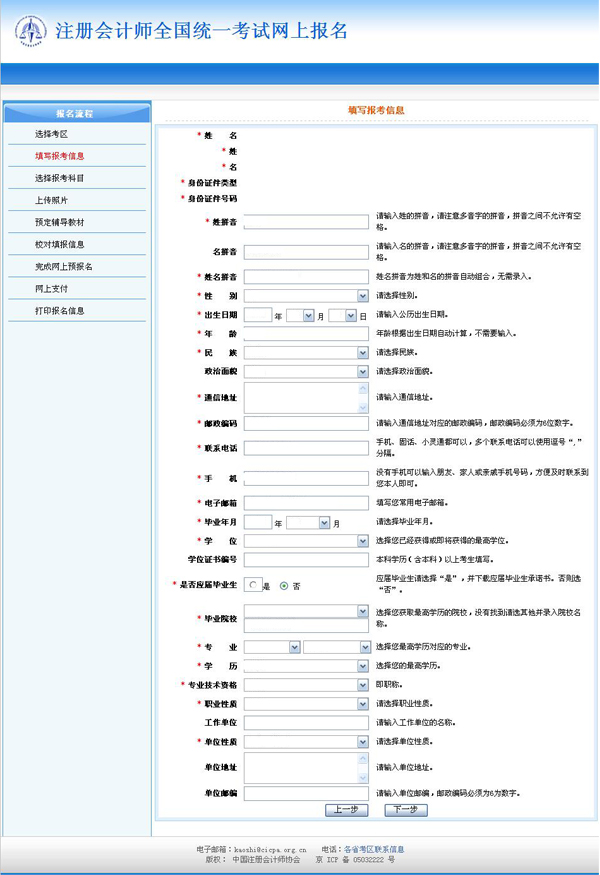Open the 政治面貌 dropdown
600x875 pixels.
coord(306,372)
